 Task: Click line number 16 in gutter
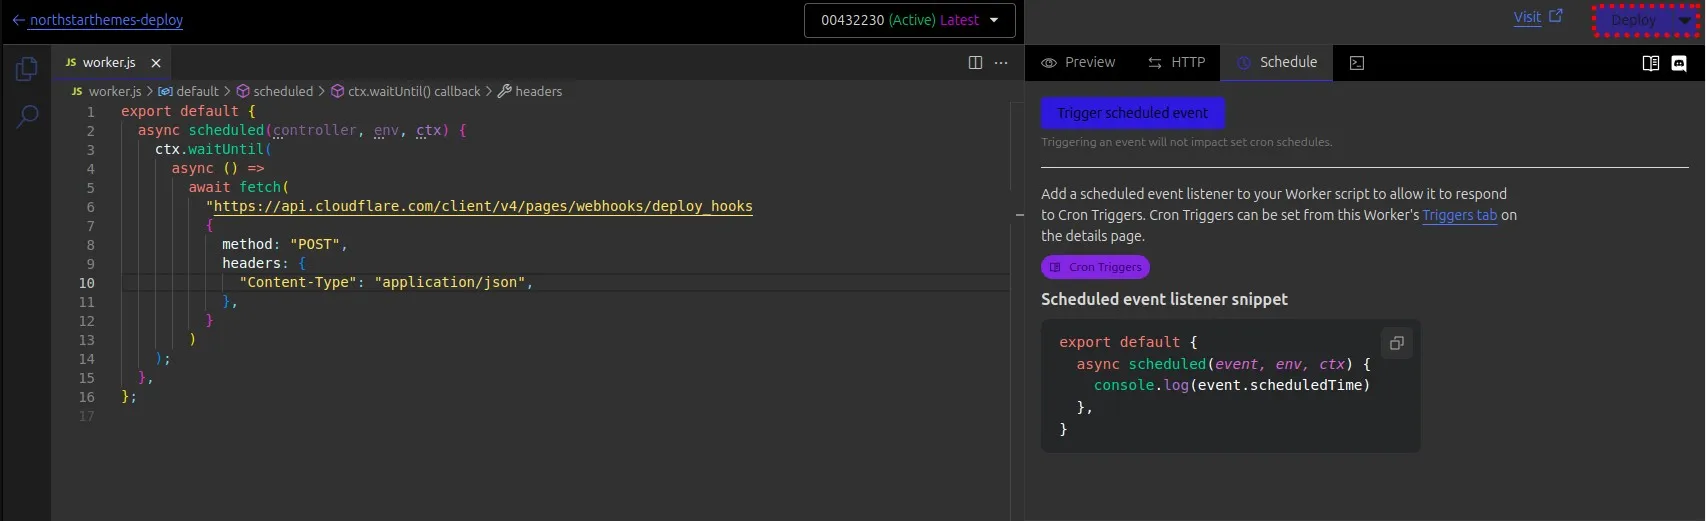pos(87,397)
